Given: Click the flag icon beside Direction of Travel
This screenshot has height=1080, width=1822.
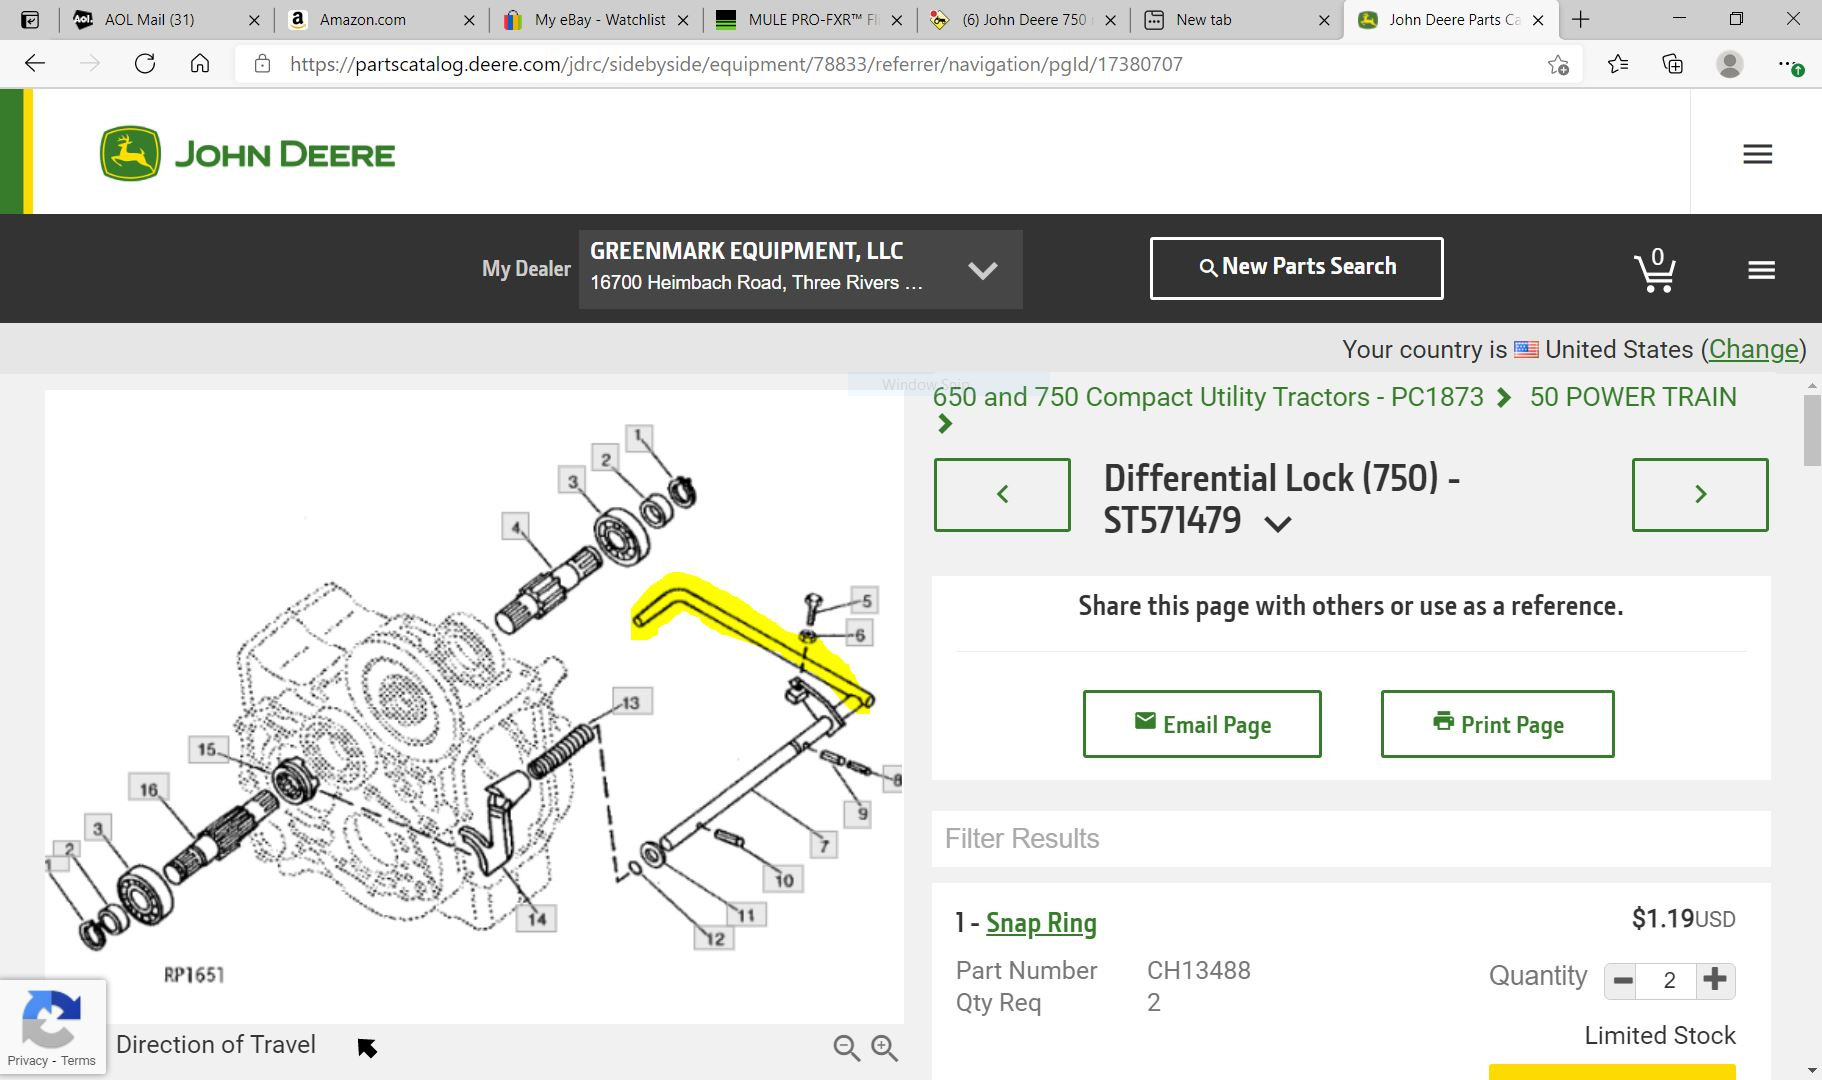Looking at the screenshot, I should [x=366, y=1047].
